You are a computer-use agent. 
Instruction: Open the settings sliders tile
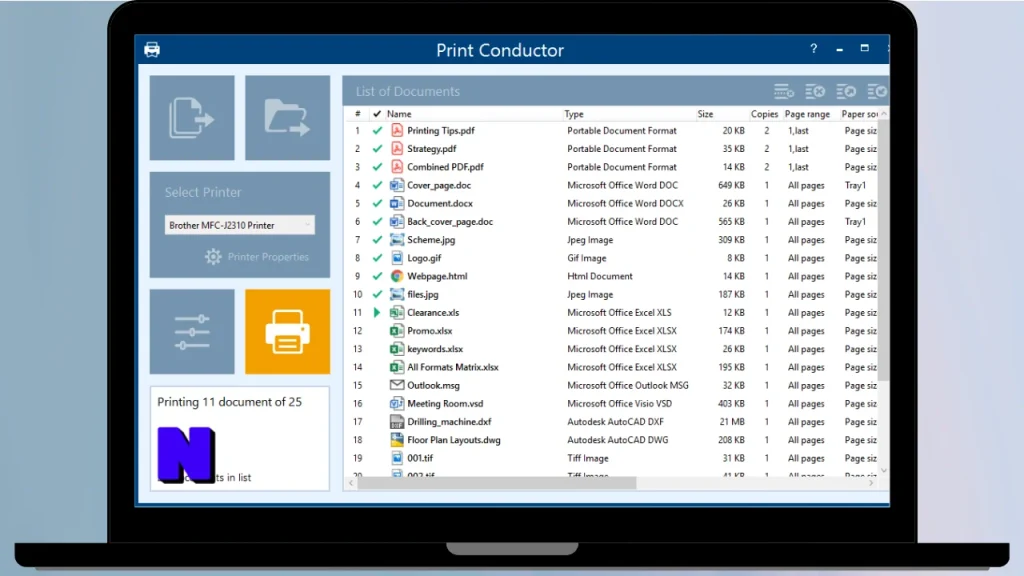(191, 332)
